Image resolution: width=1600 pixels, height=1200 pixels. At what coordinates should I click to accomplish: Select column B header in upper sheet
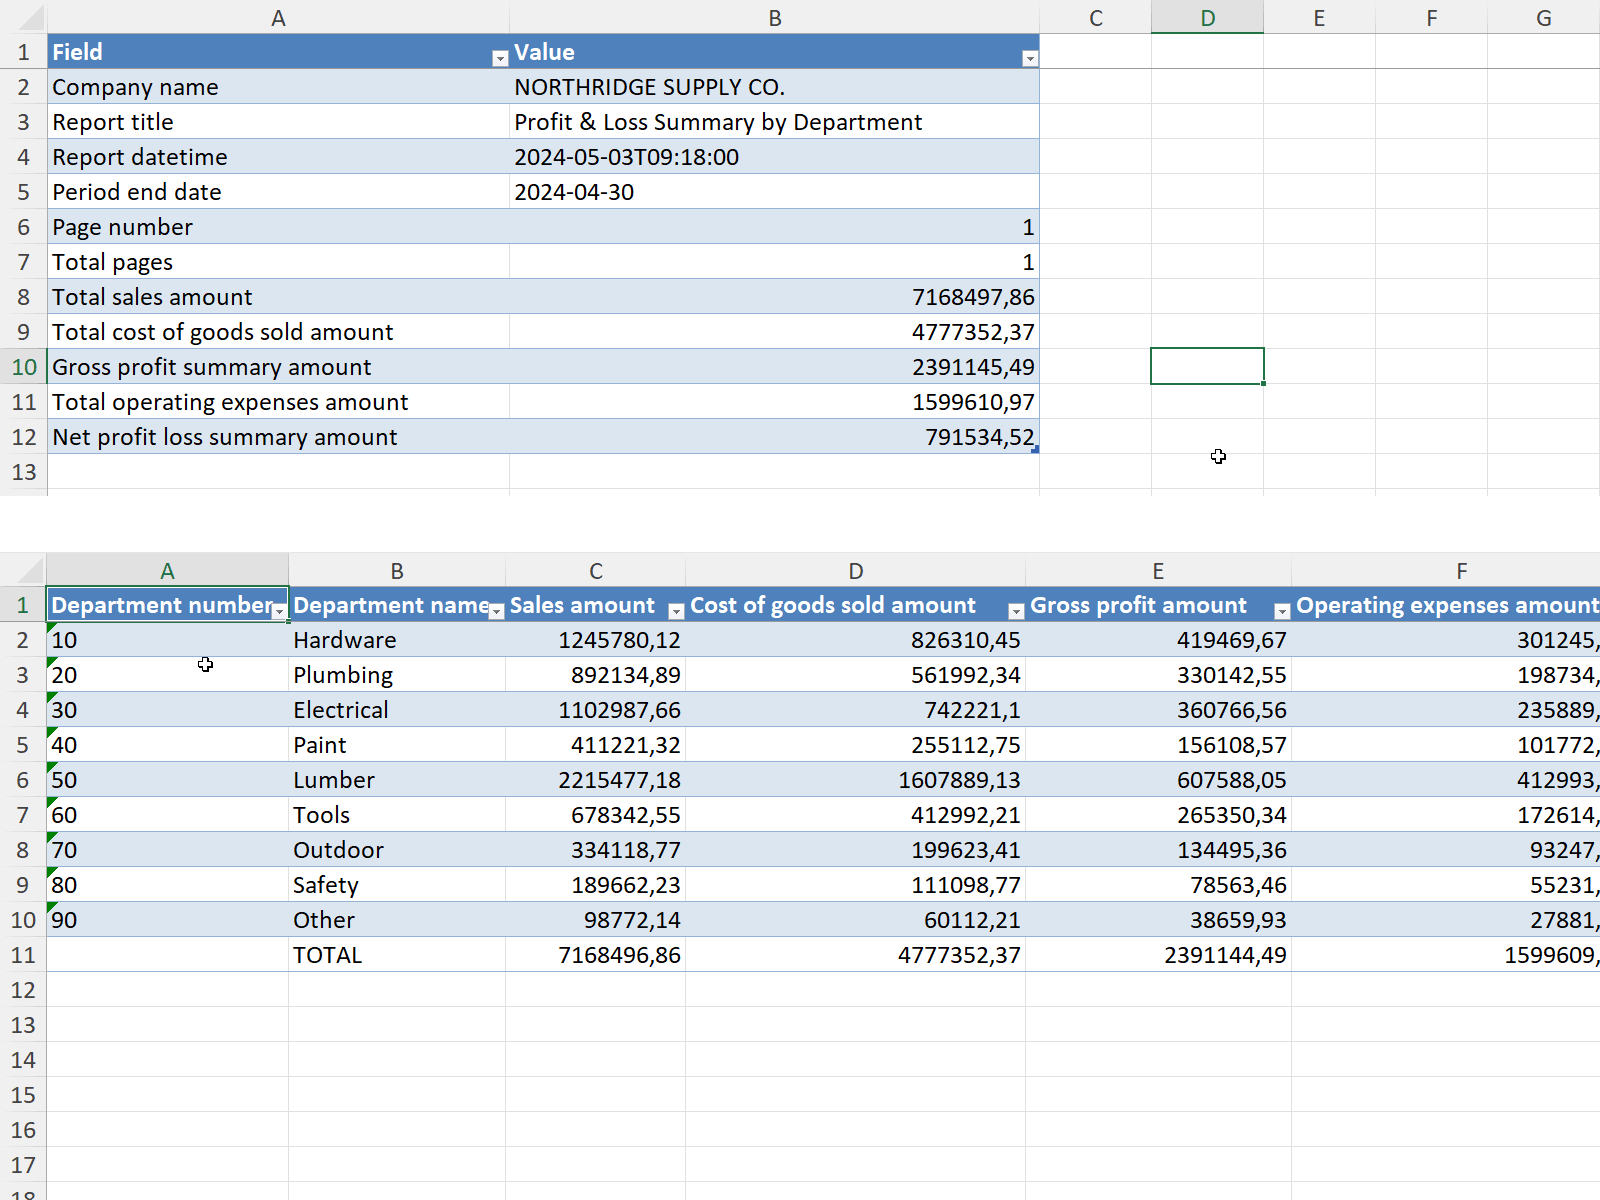774,18
